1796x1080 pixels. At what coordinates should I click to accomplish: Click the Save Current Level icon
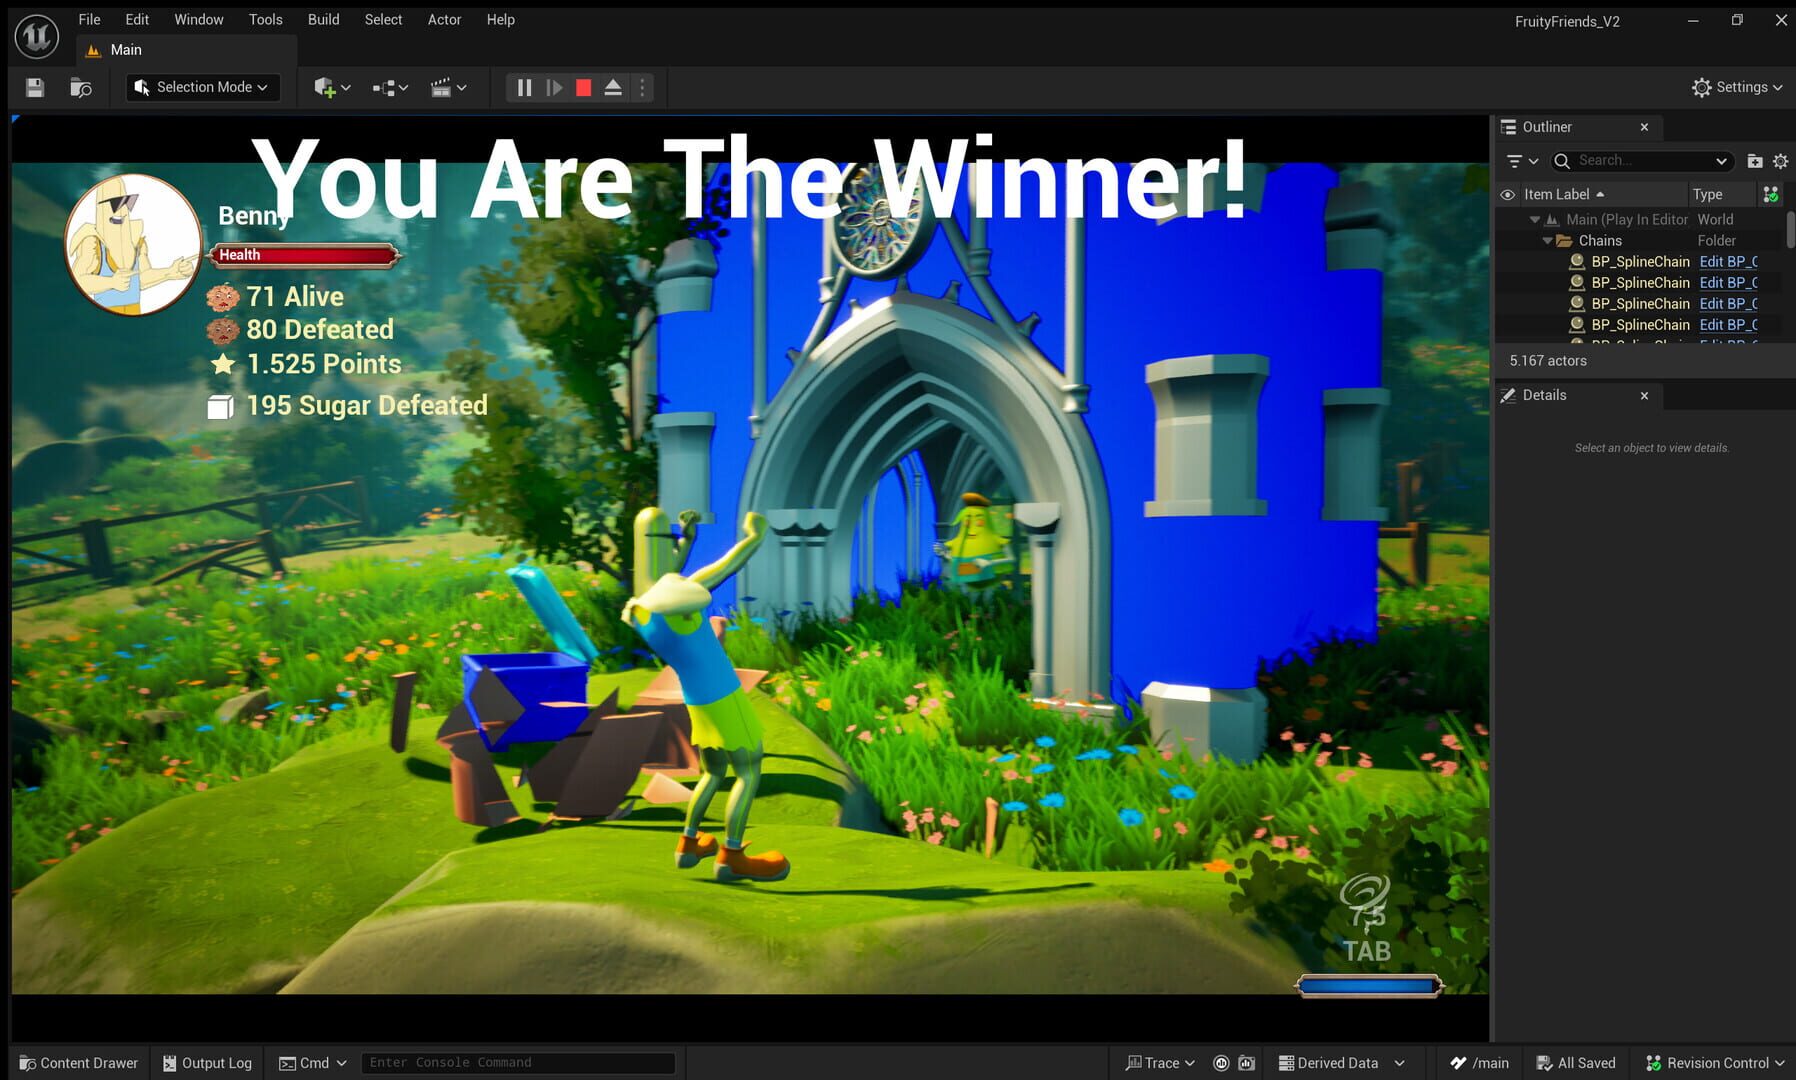34,87
